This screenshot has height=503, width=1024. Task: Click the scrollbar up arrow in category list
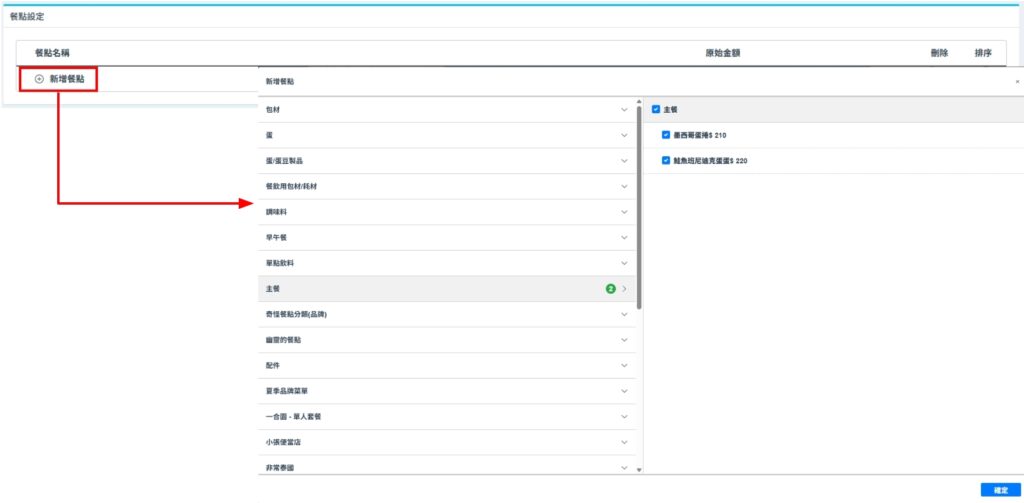(x=639, y=102)
